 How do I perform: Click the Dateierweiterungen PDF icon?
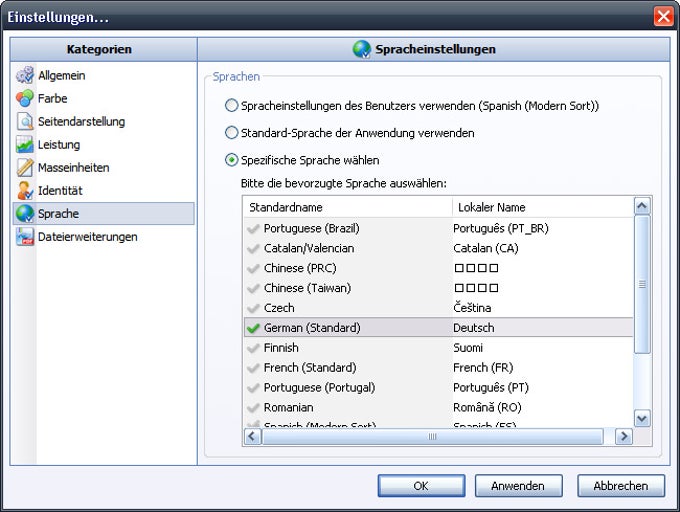click(x=25, y=237)
